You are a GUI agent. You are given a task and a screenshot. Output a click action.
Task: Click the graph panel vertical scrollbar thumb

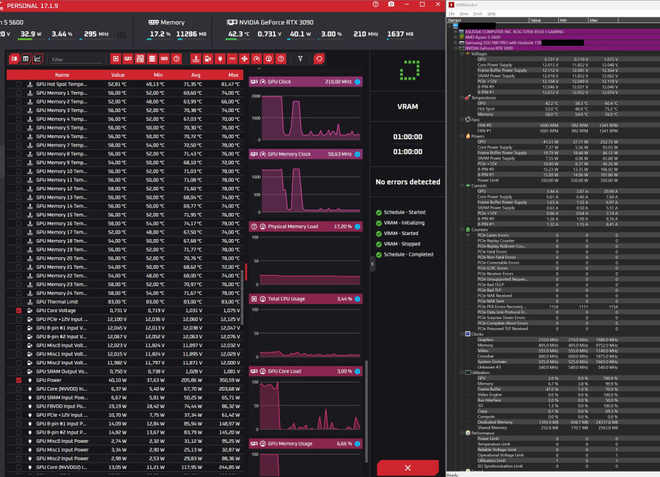(366, 411)
